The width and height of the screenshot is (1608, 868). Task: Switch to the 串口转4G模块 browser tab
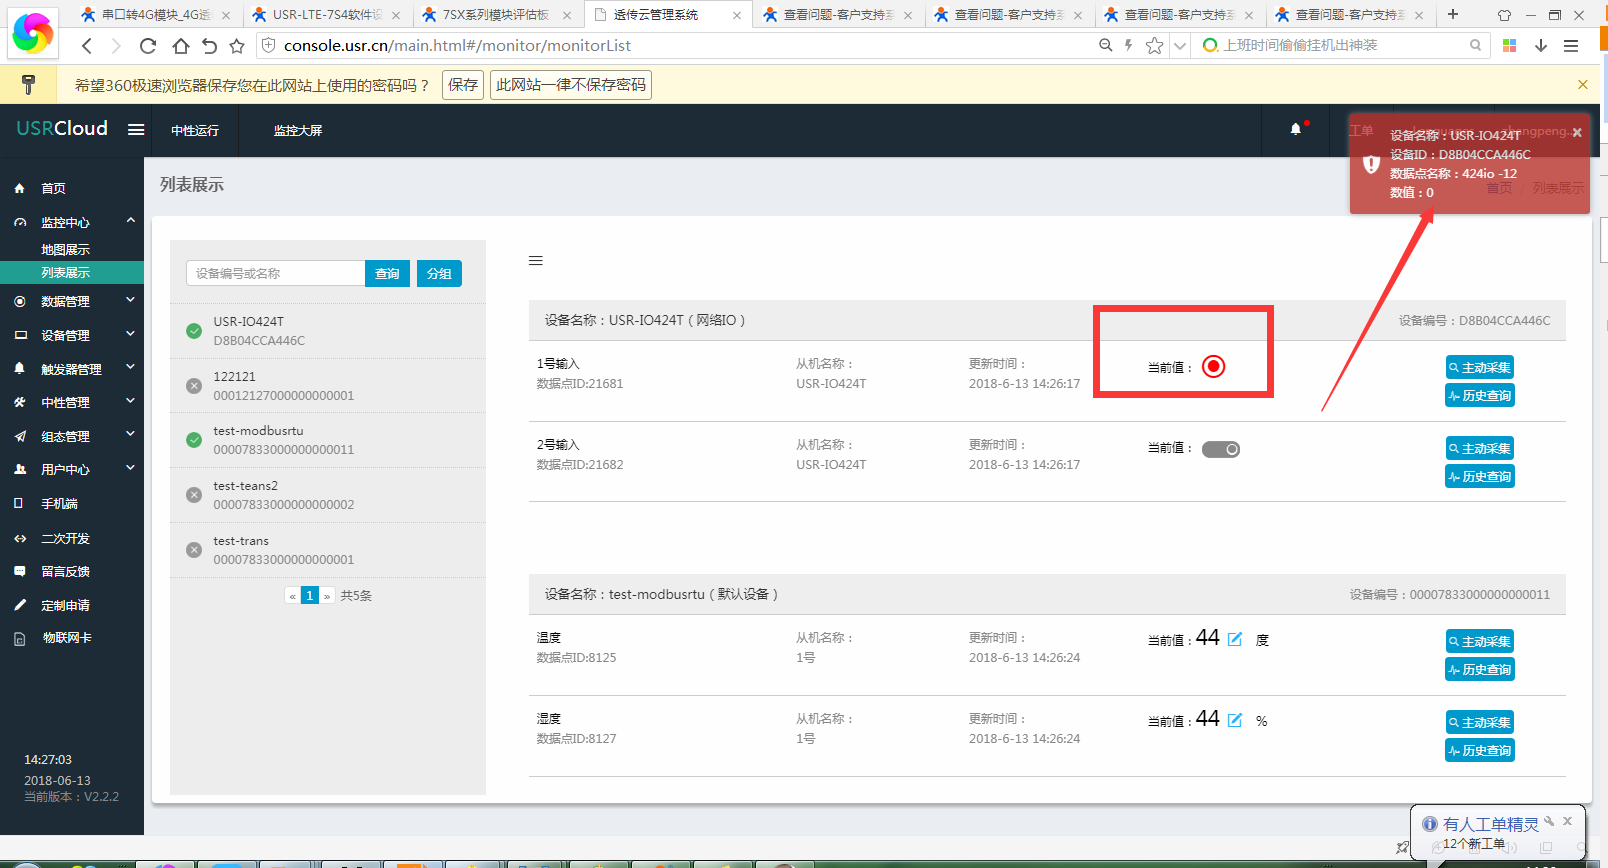[x=155, y=15]
